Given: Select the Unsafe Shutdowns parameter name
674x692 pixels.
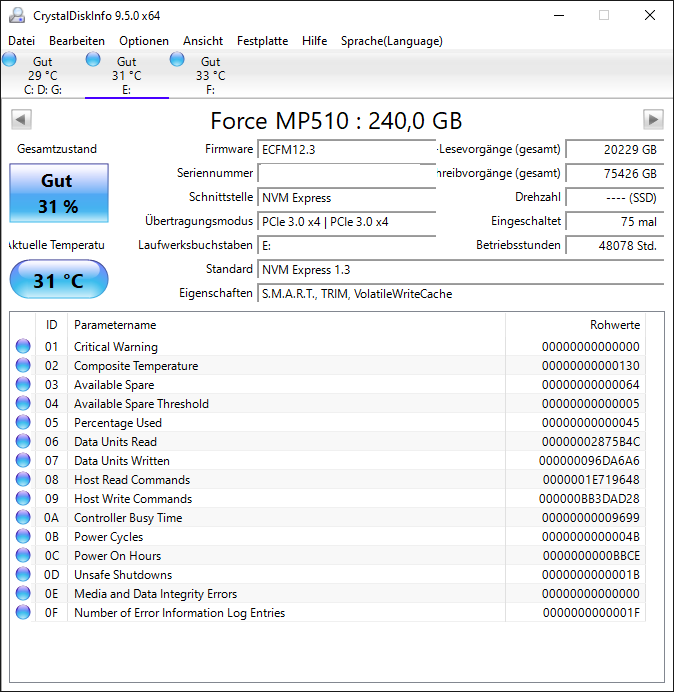Looking at the screenshot, I should click(x=123, y=575).
